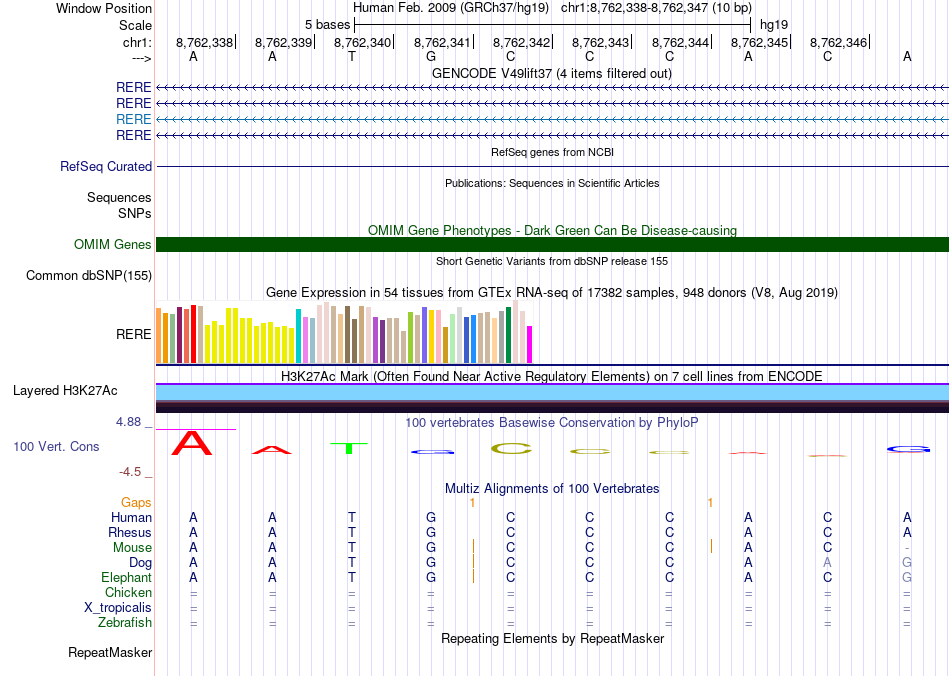The width and height of the screenshot is (950, 676).
Task: Select the SNPs track label
Action: [135, 213]
